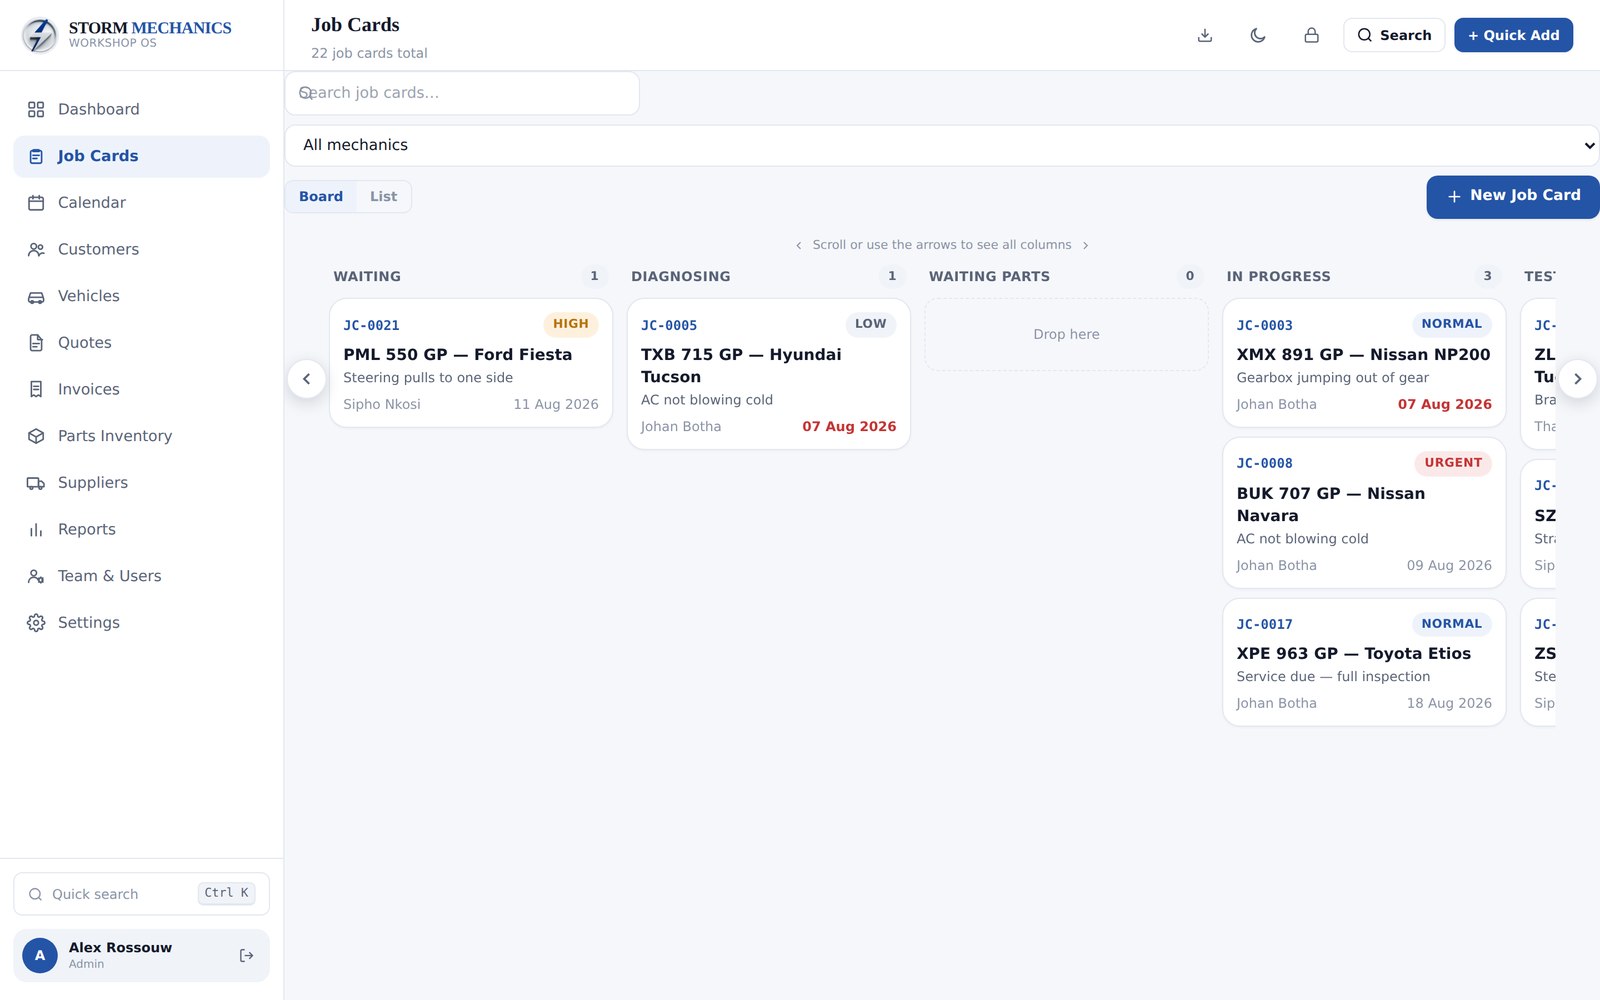
Task: Go to Customers via its icon
Action: pos(36,249)
